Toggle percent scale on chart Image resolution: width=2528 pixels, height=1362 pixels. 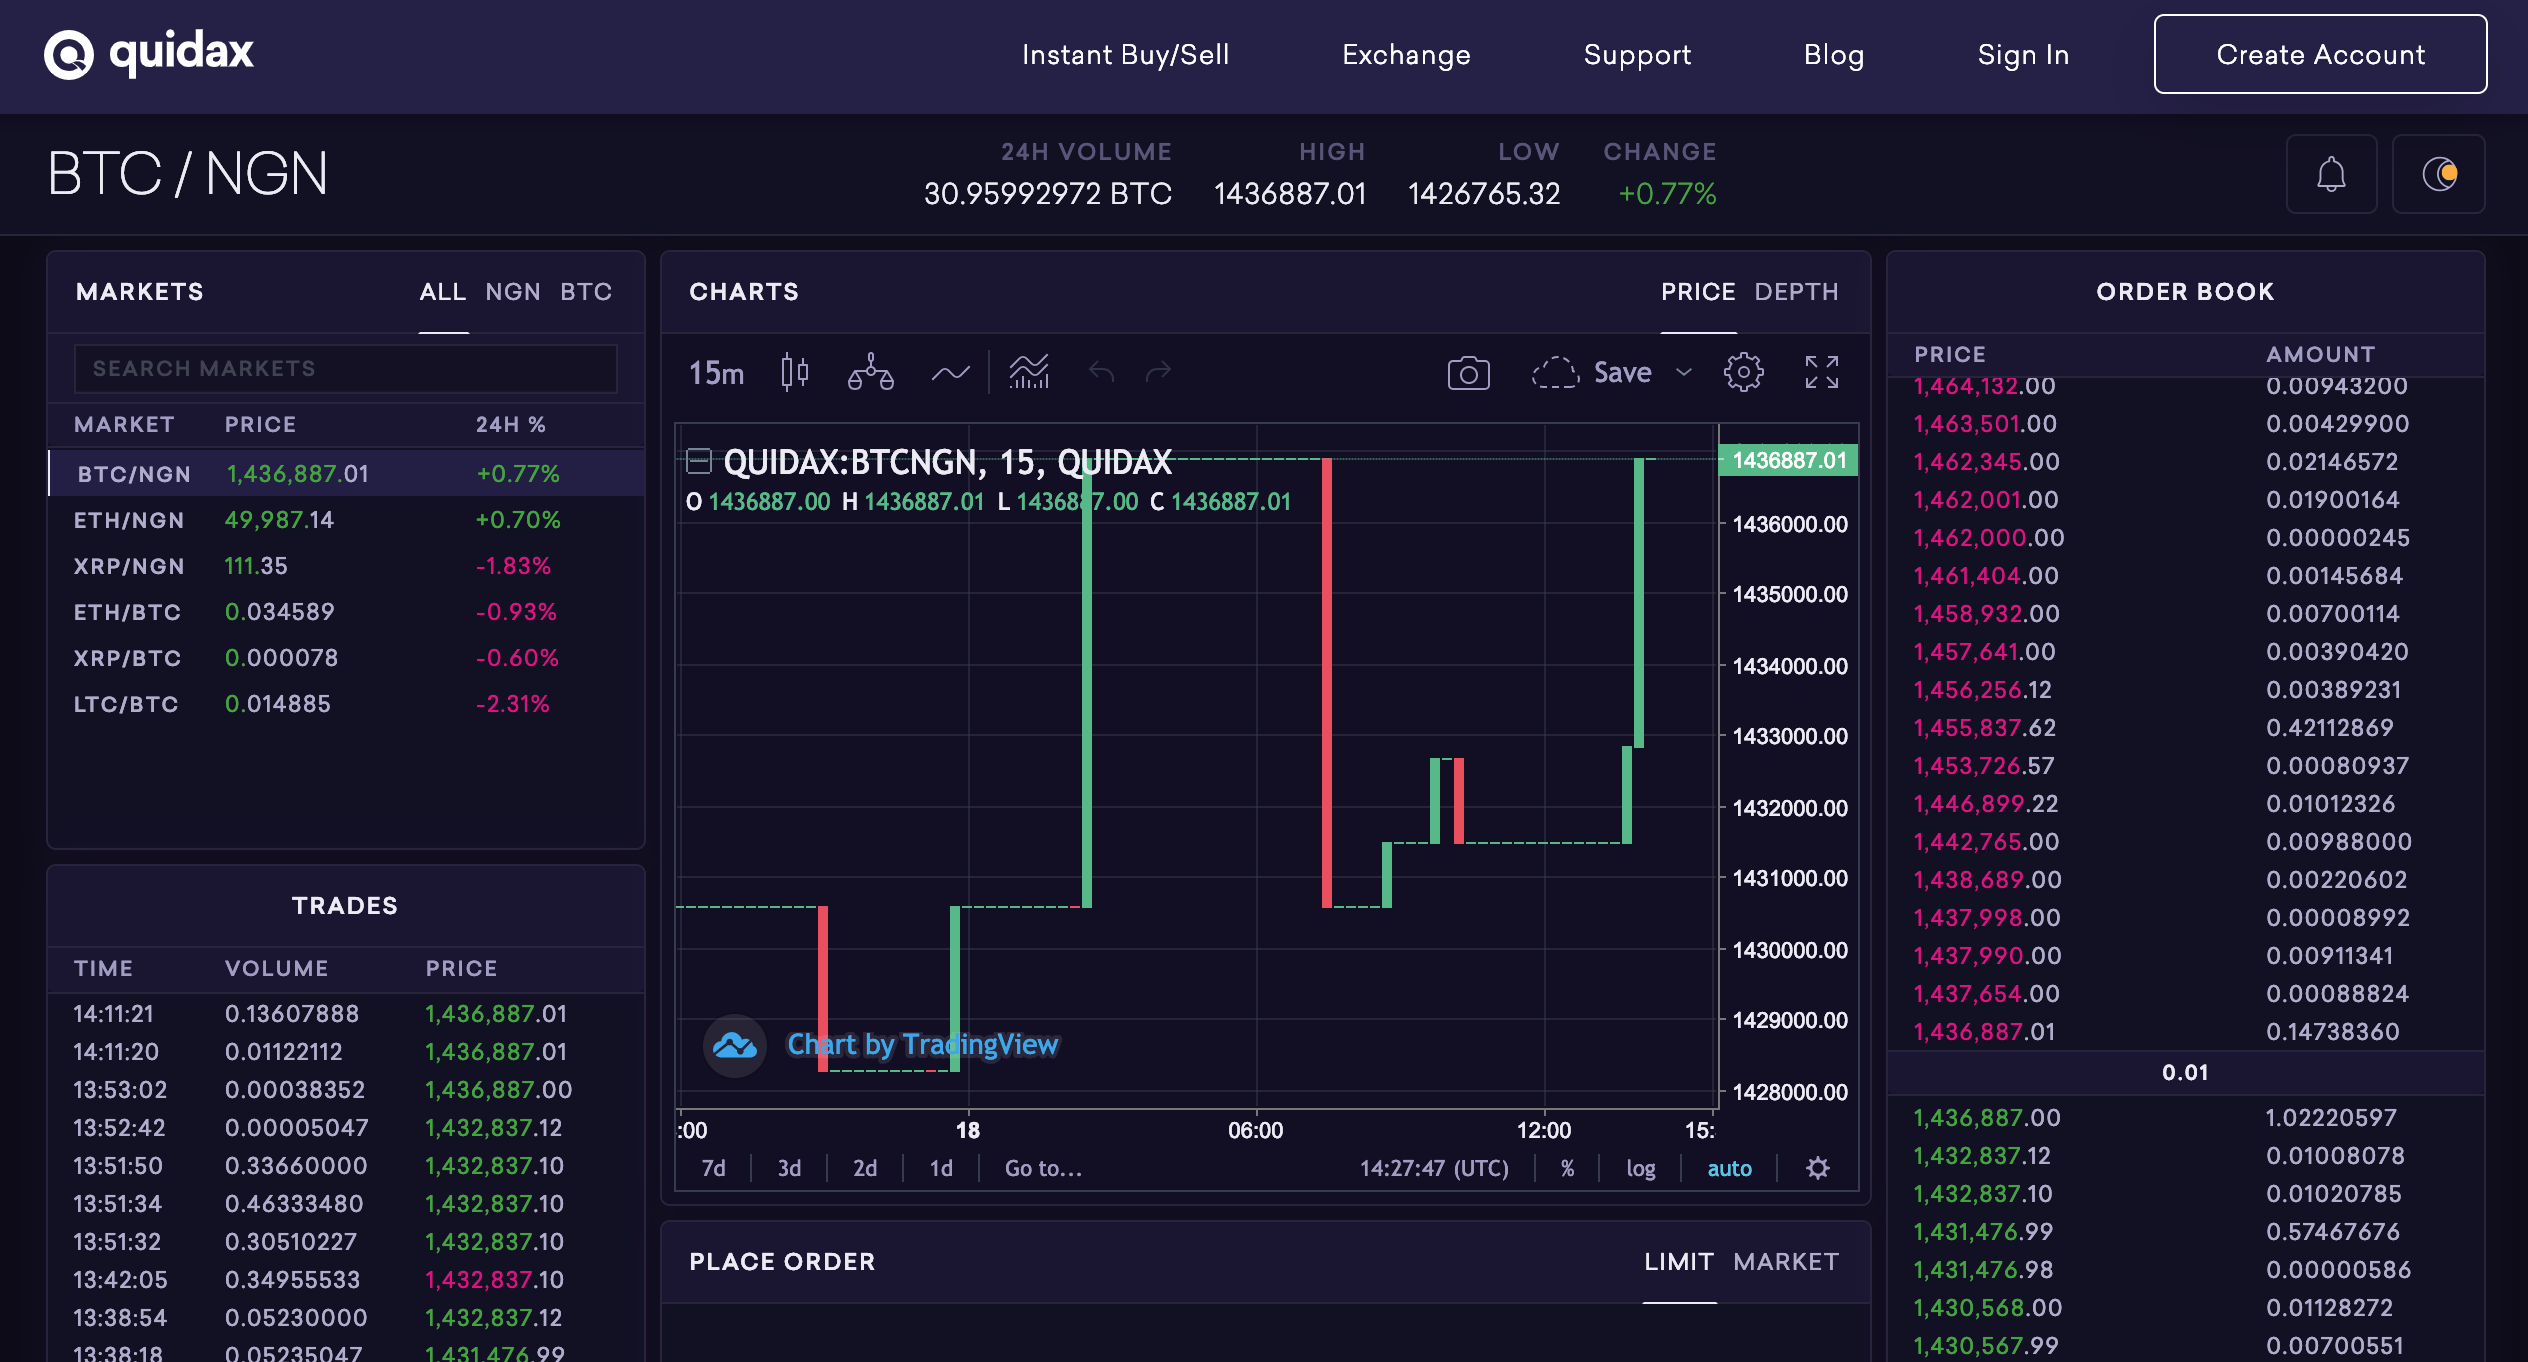[x=1567, y=1168]
